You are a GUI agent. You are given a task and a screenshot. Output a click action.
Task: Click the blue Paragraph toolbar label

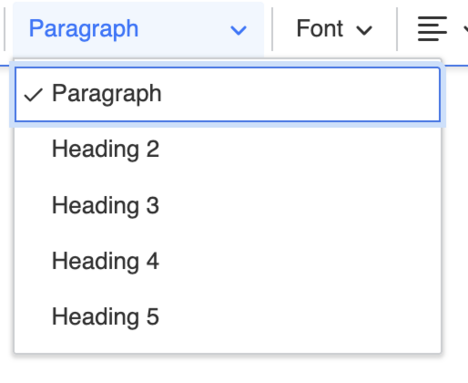coord(84,29)
